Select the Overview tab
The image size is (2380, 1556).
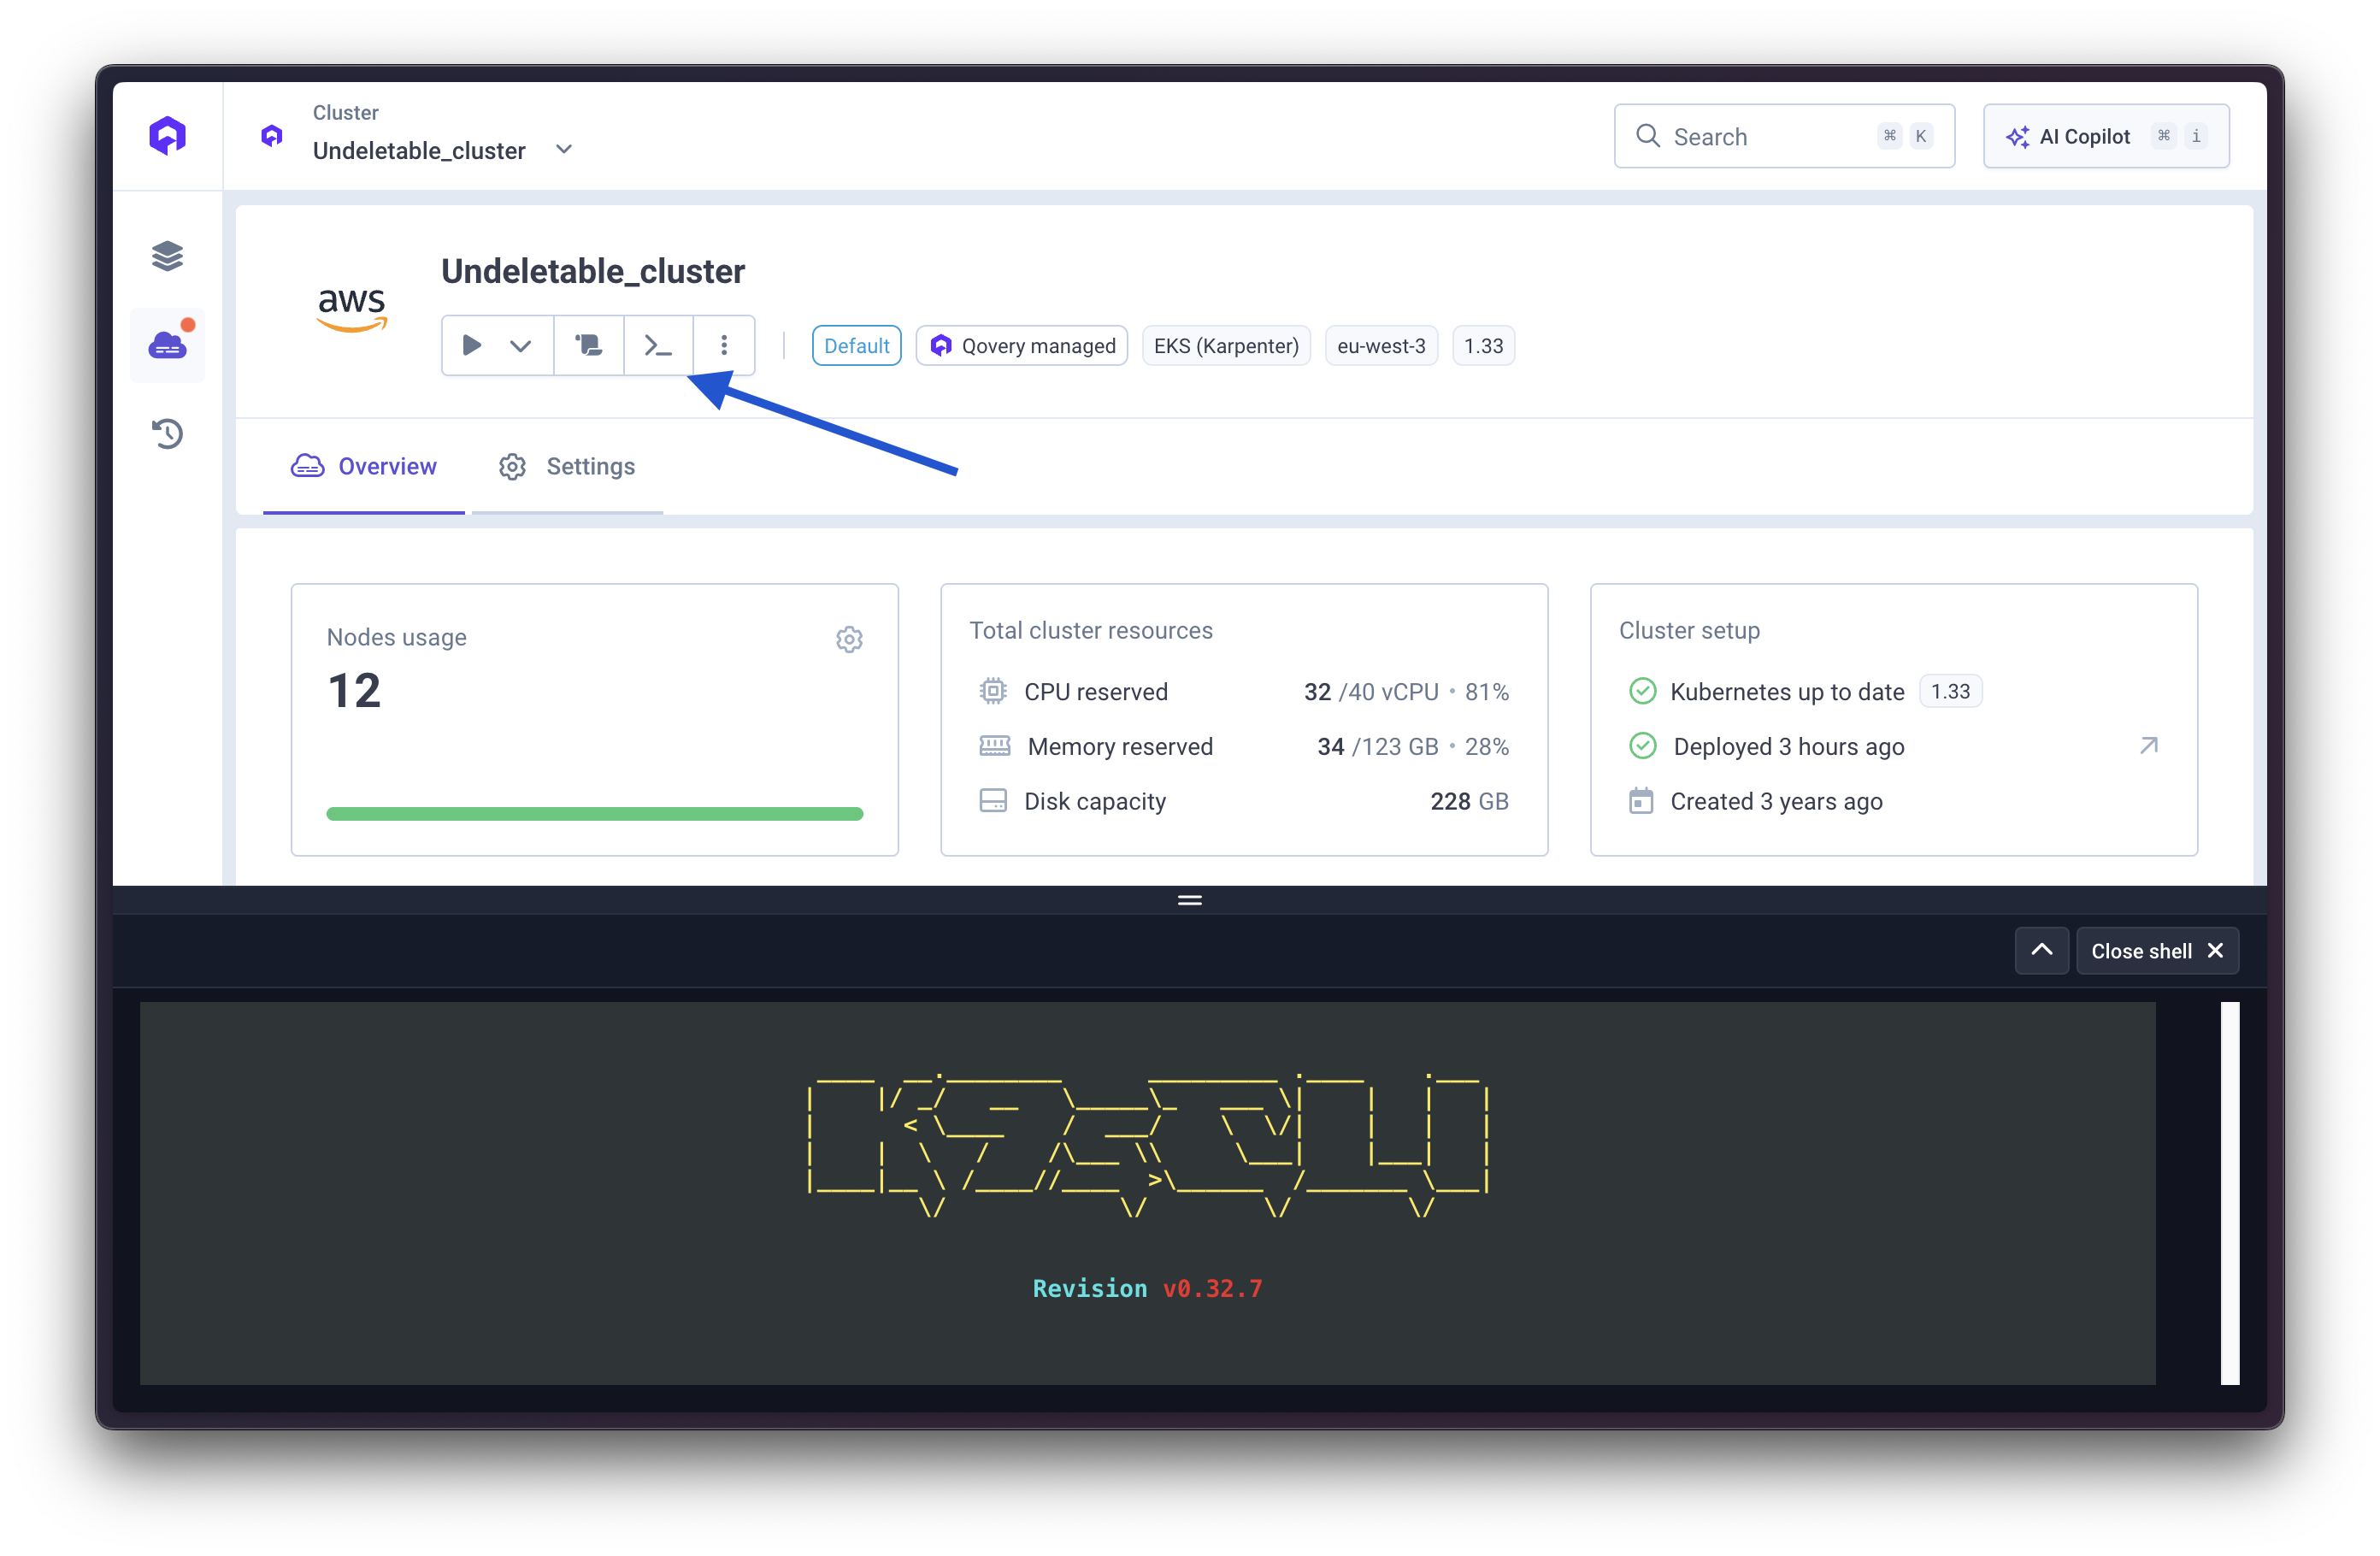(364, 466)
